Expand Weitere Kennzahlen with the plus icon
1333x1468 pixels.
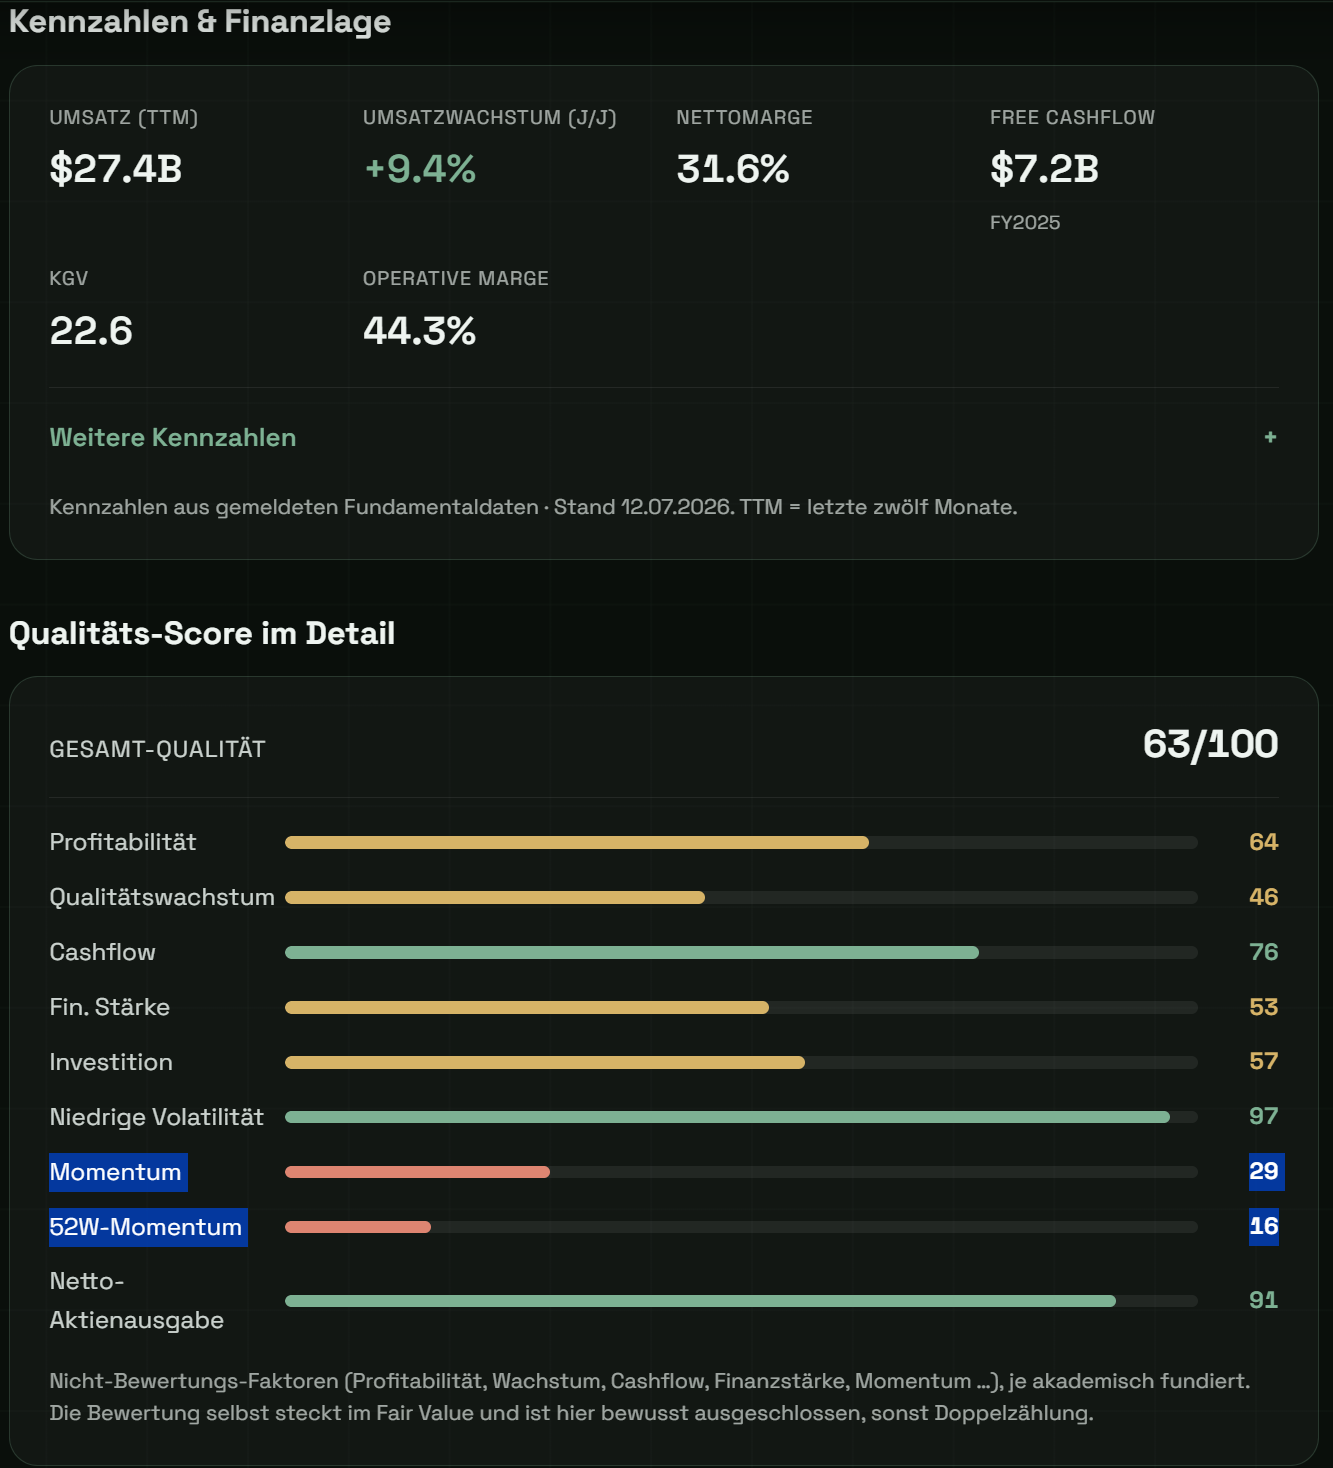point(1270,437)
